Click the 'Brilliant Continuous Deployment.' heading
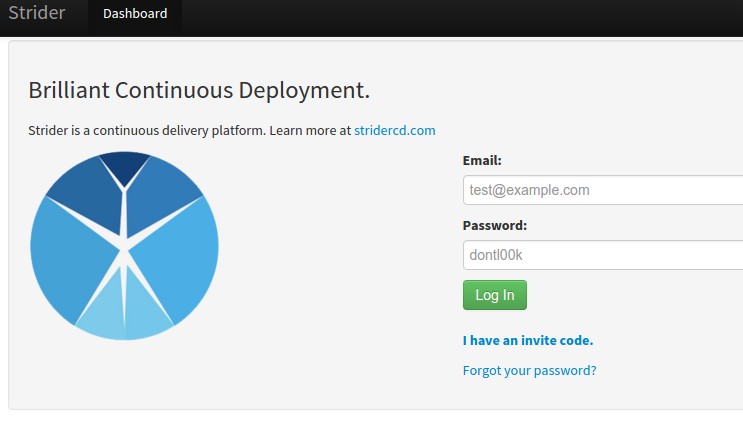743x428 pixels. [199, 90]
